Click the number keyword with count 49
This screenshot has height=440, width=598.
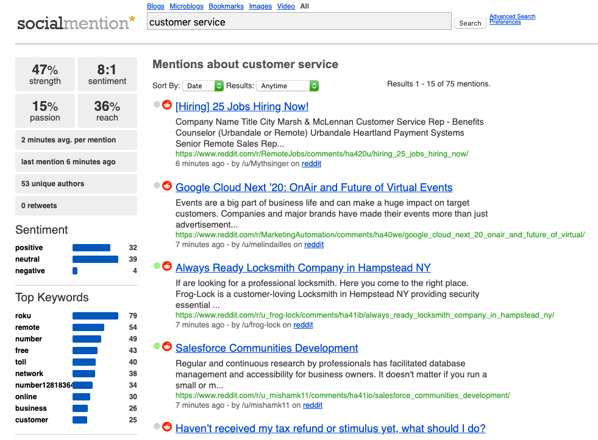click(29, 339)
